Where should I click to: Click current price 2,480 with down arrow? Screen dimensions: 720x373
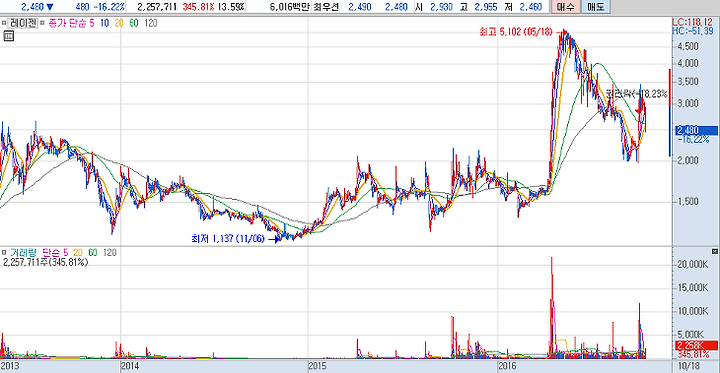click(36, 7)
